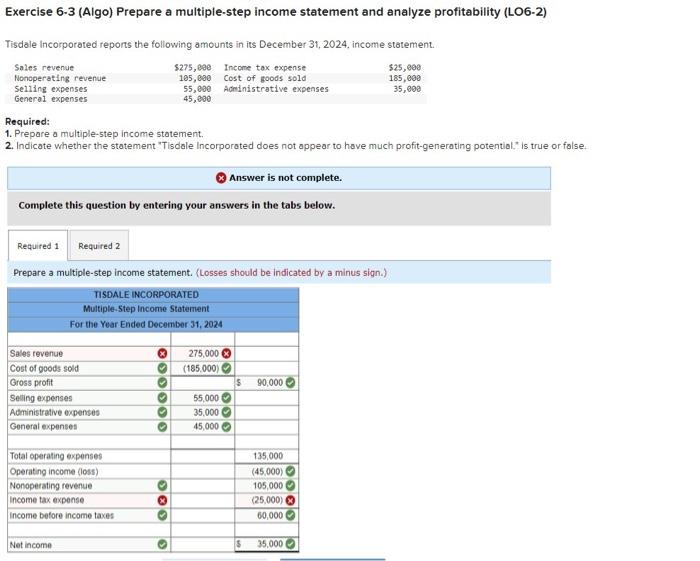Click green check next to 105,000 value
Viewport: 700px width, 561px height.
[x=290, y=485]
